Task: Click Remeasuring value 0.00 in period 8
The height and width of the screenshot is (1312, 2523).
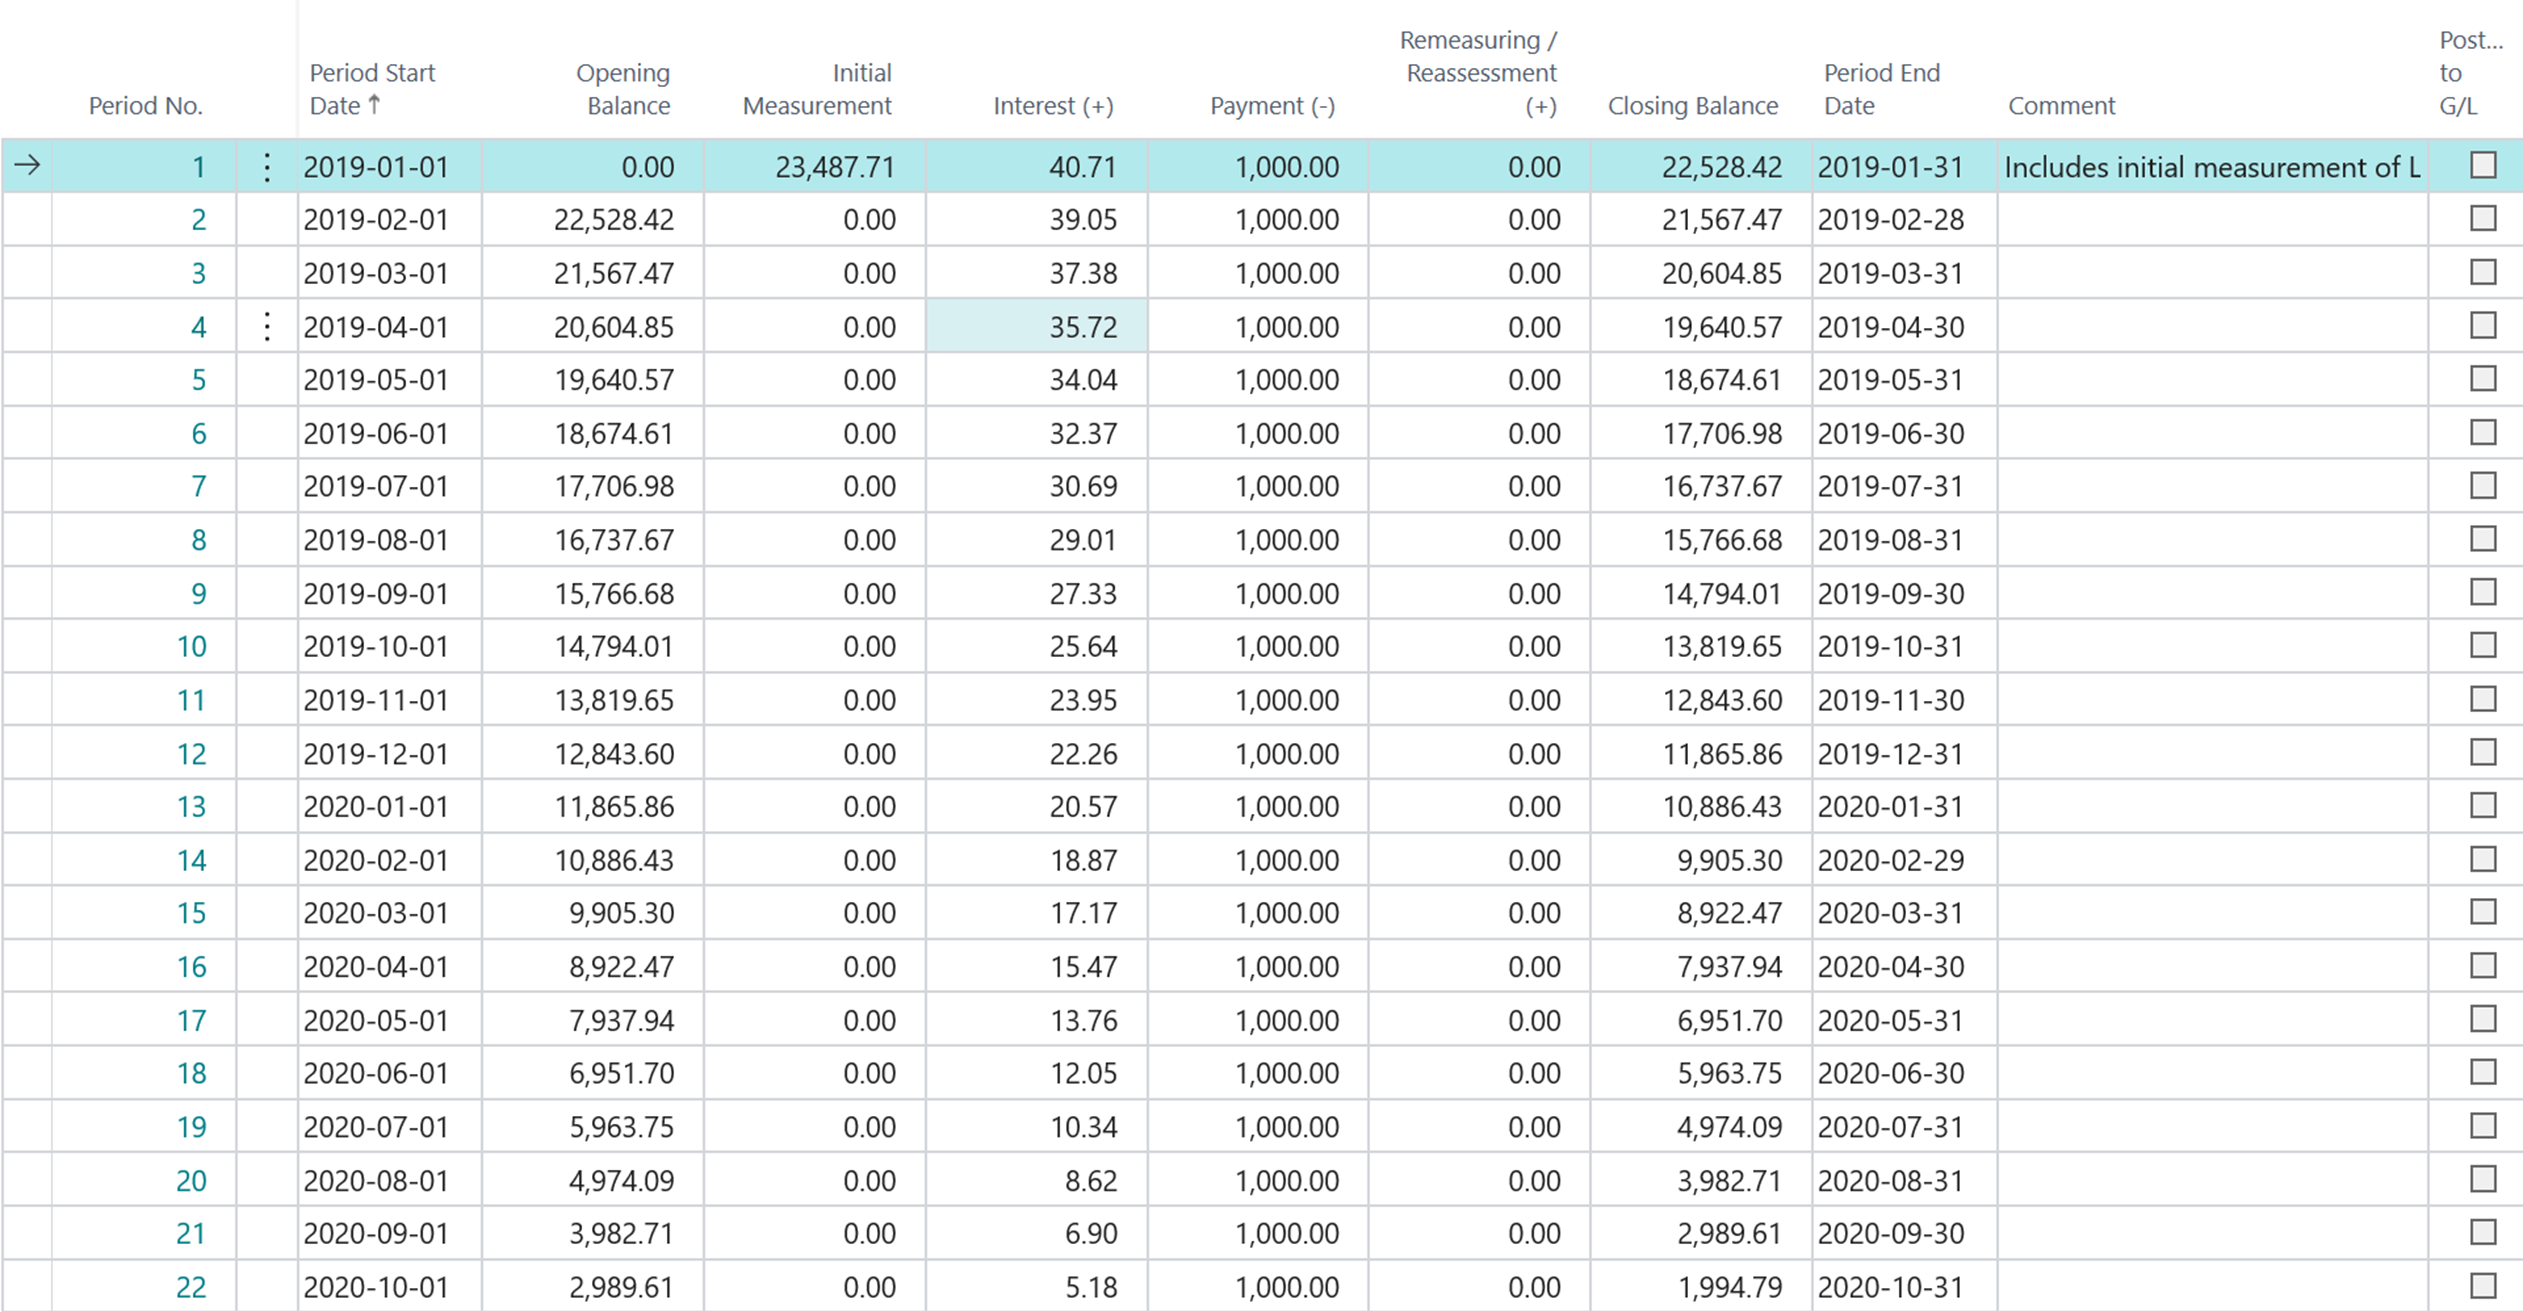Action: click(1533, 540)
